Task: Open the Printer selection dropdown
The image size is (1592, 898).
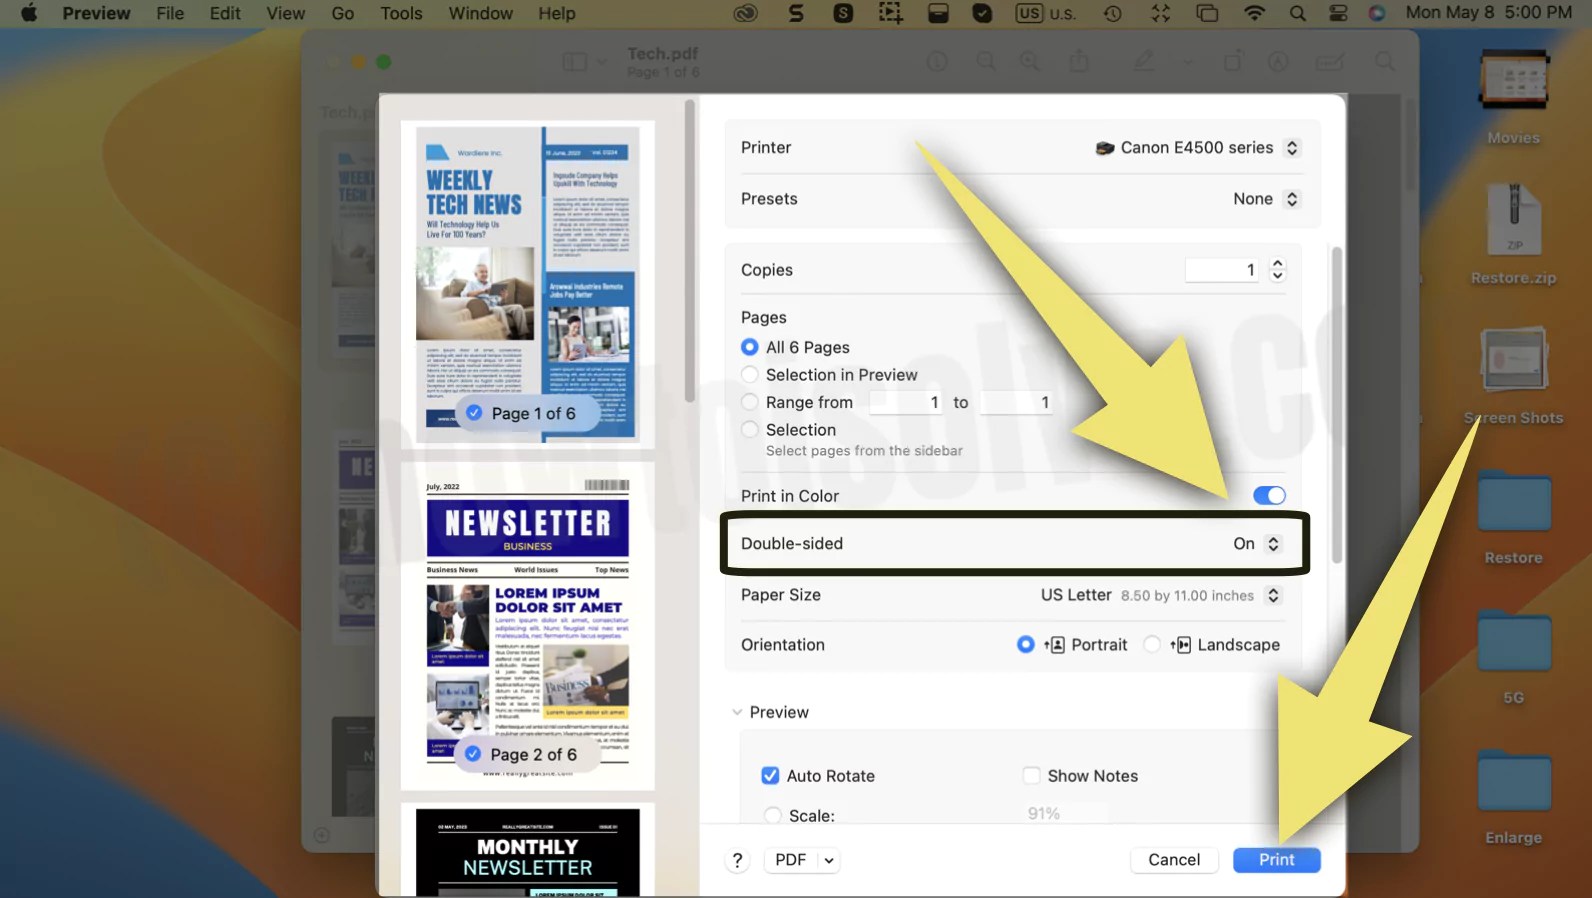Action: point(1196,148)
